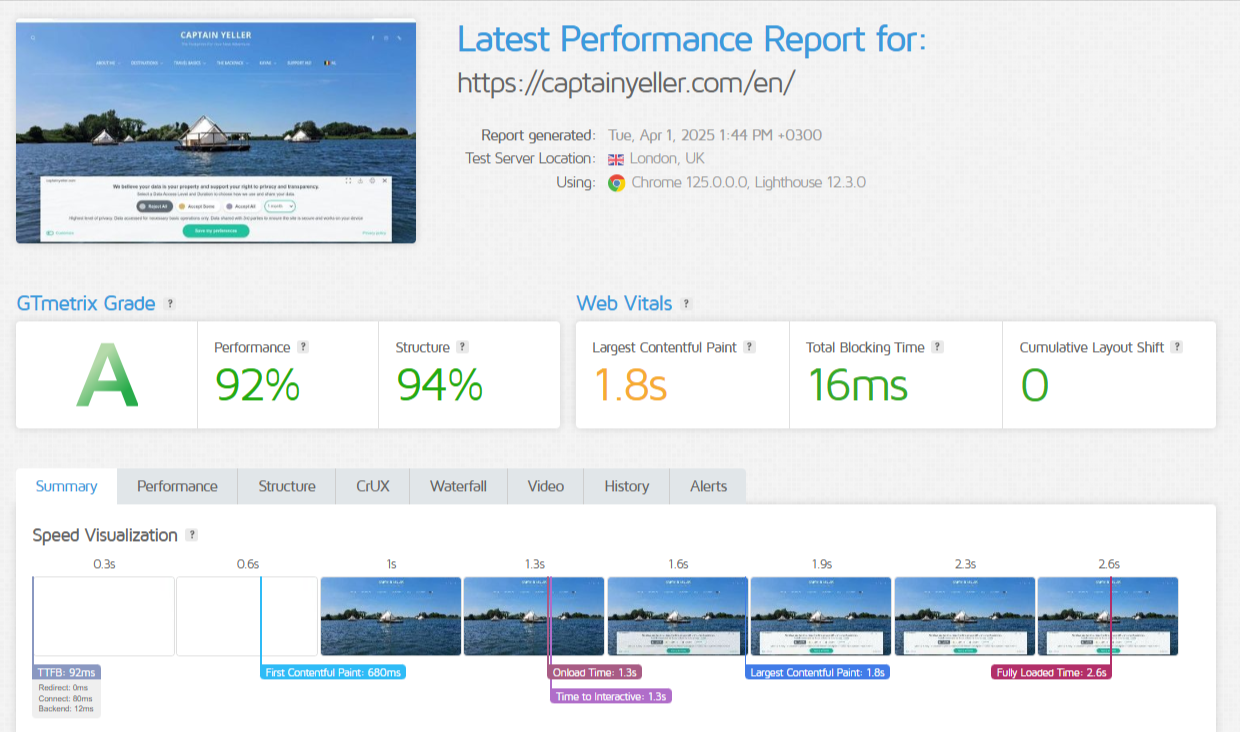
Task: Click the Redirect: 0ms detail
Action: pyautogui.click(x=63, y=688)
